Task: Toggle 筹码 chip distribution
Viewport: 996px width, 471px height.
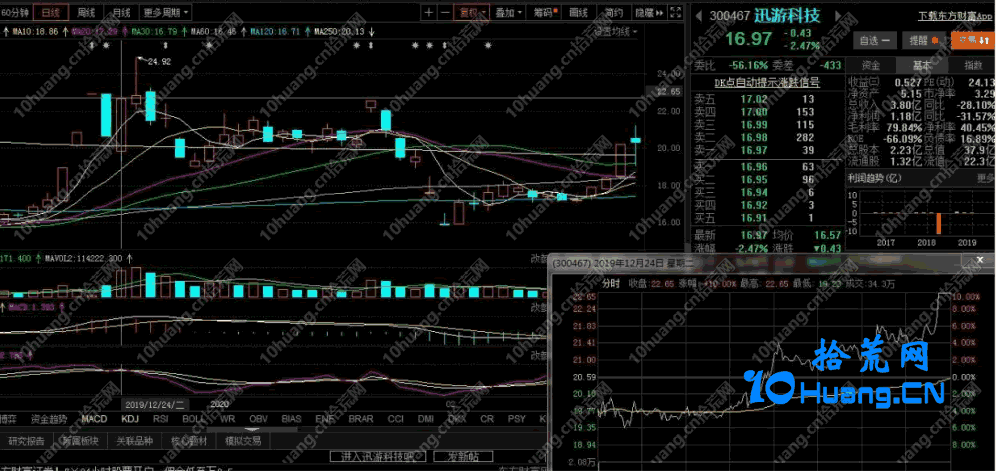Action: pyautogui.click(x=544, y=12)
